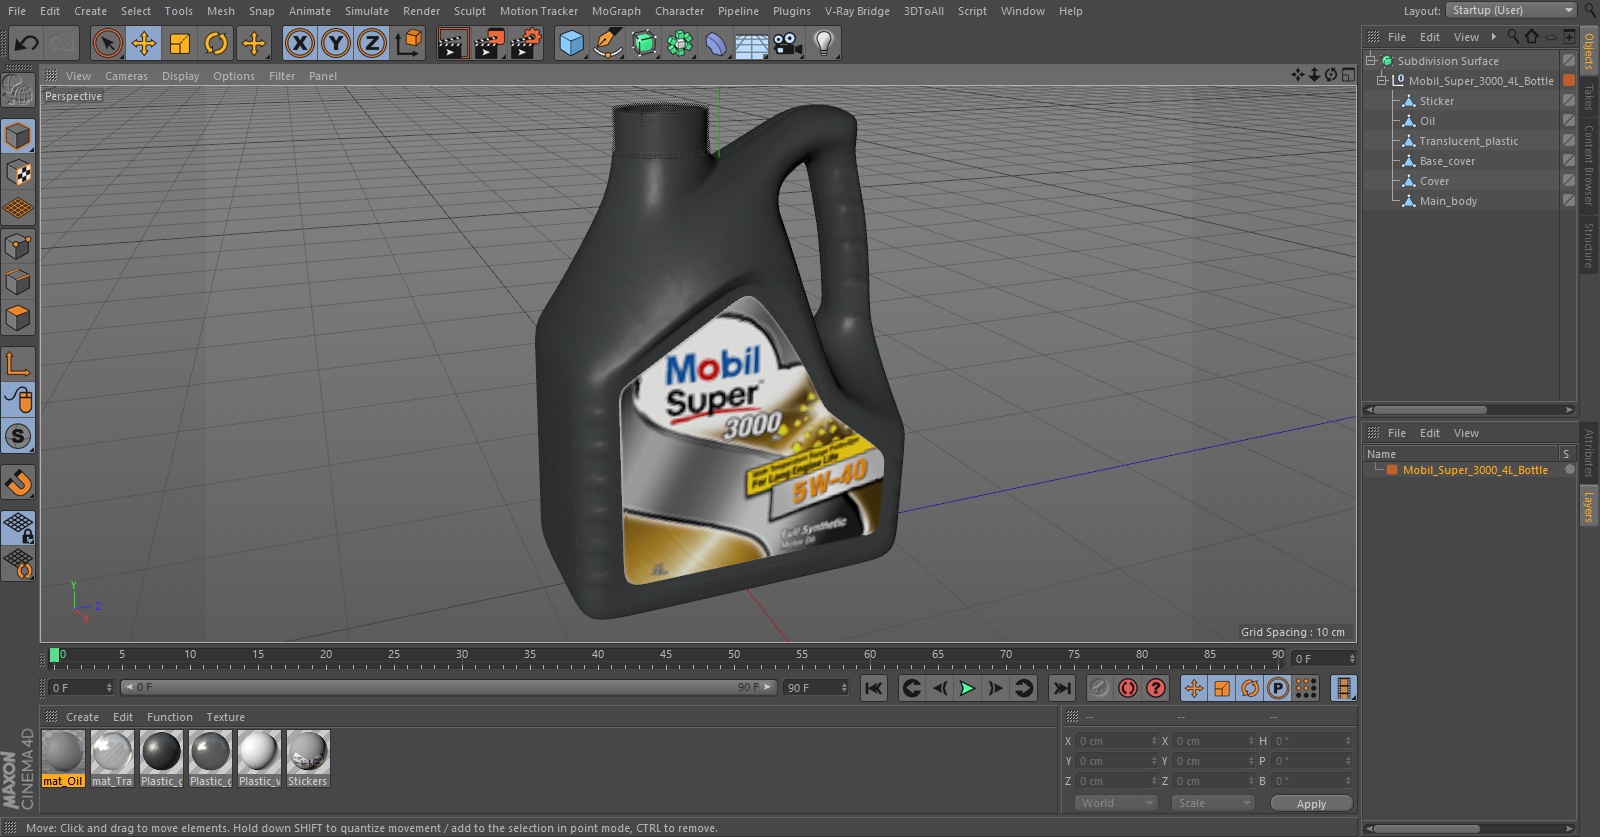
Task: Go to end of animation
Action: pyautogui.click(x=1062, y=688)
